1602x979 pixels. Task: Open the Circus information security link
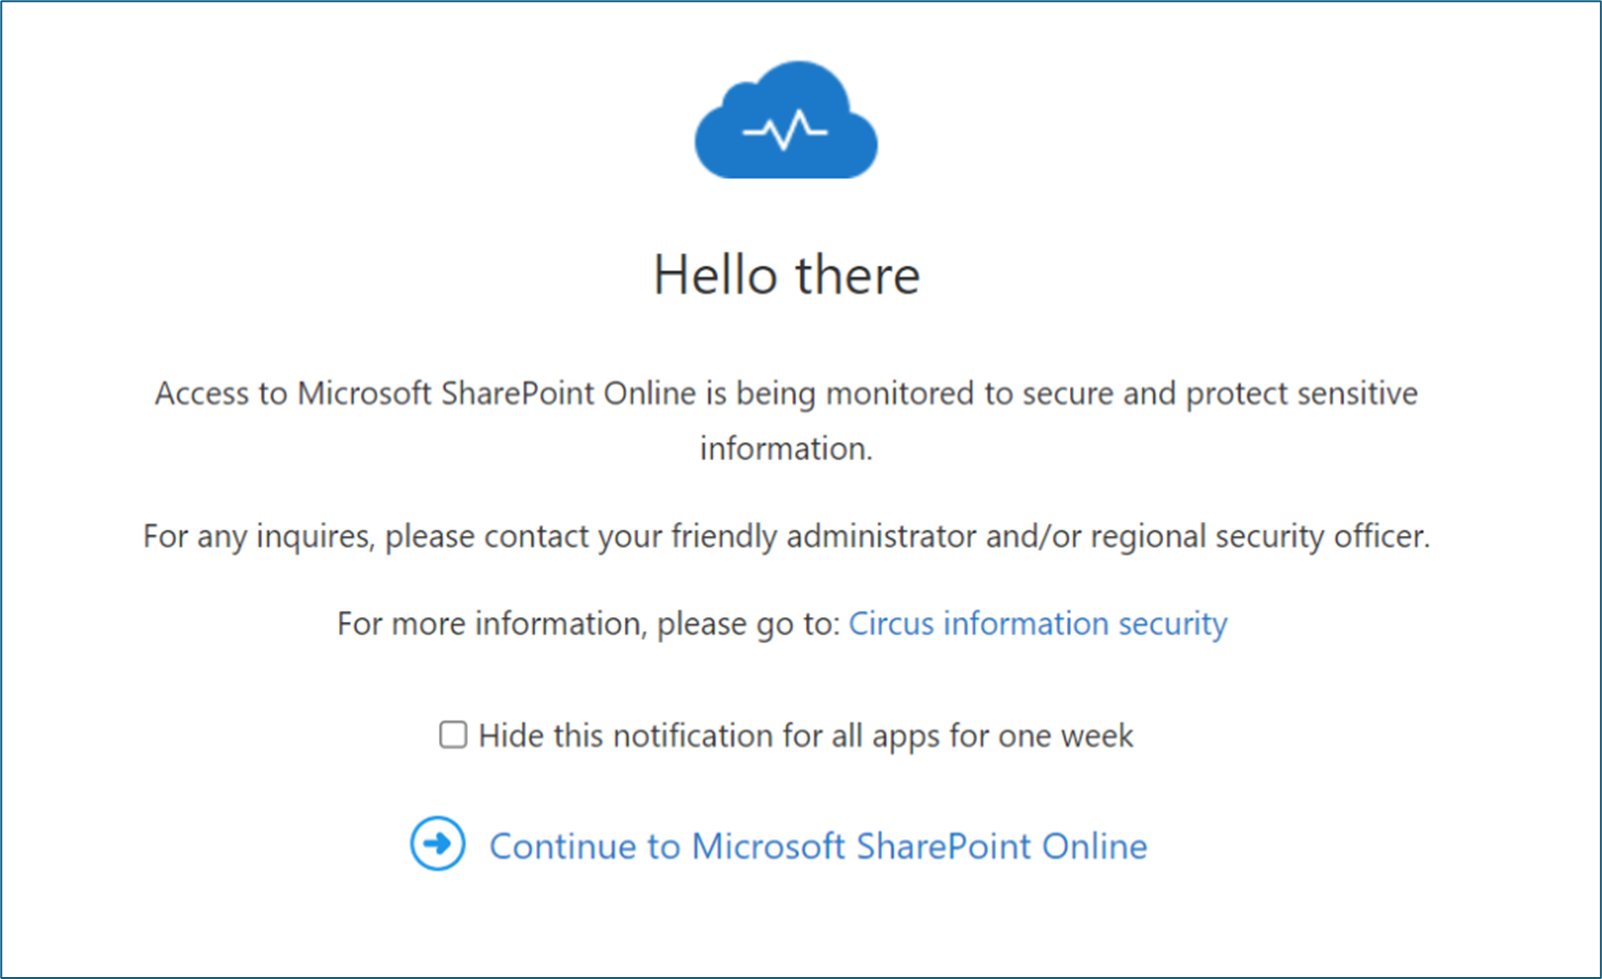coord(1037,624)
